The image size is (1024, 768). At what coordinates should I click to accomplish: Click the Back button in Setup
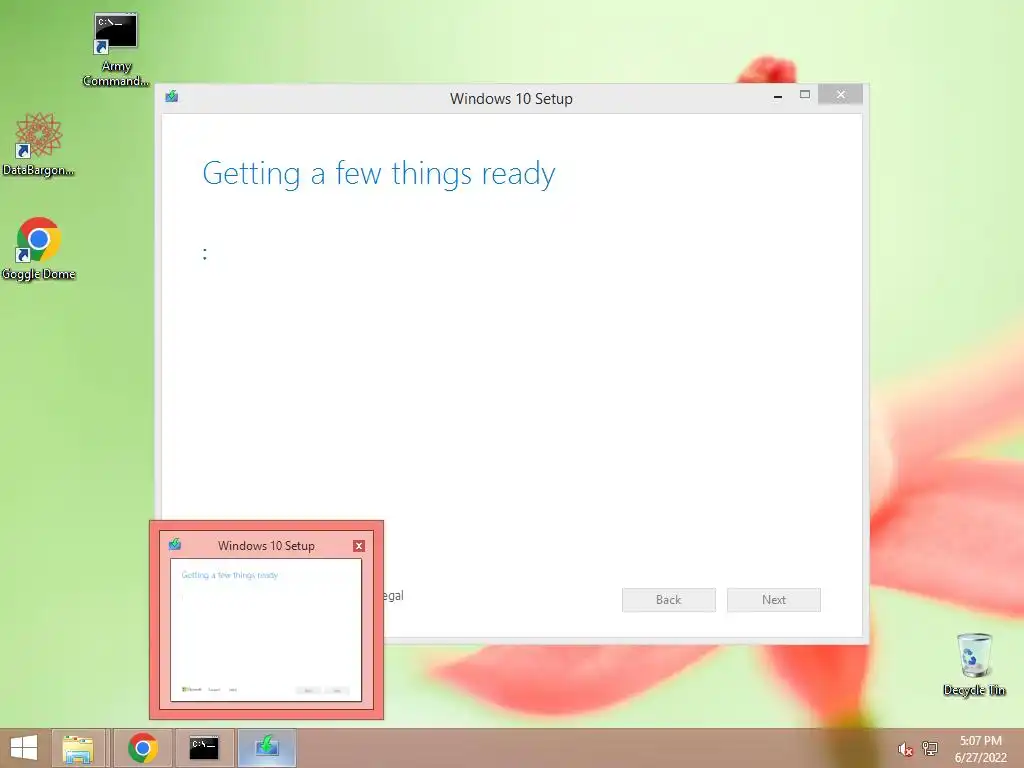669,600
